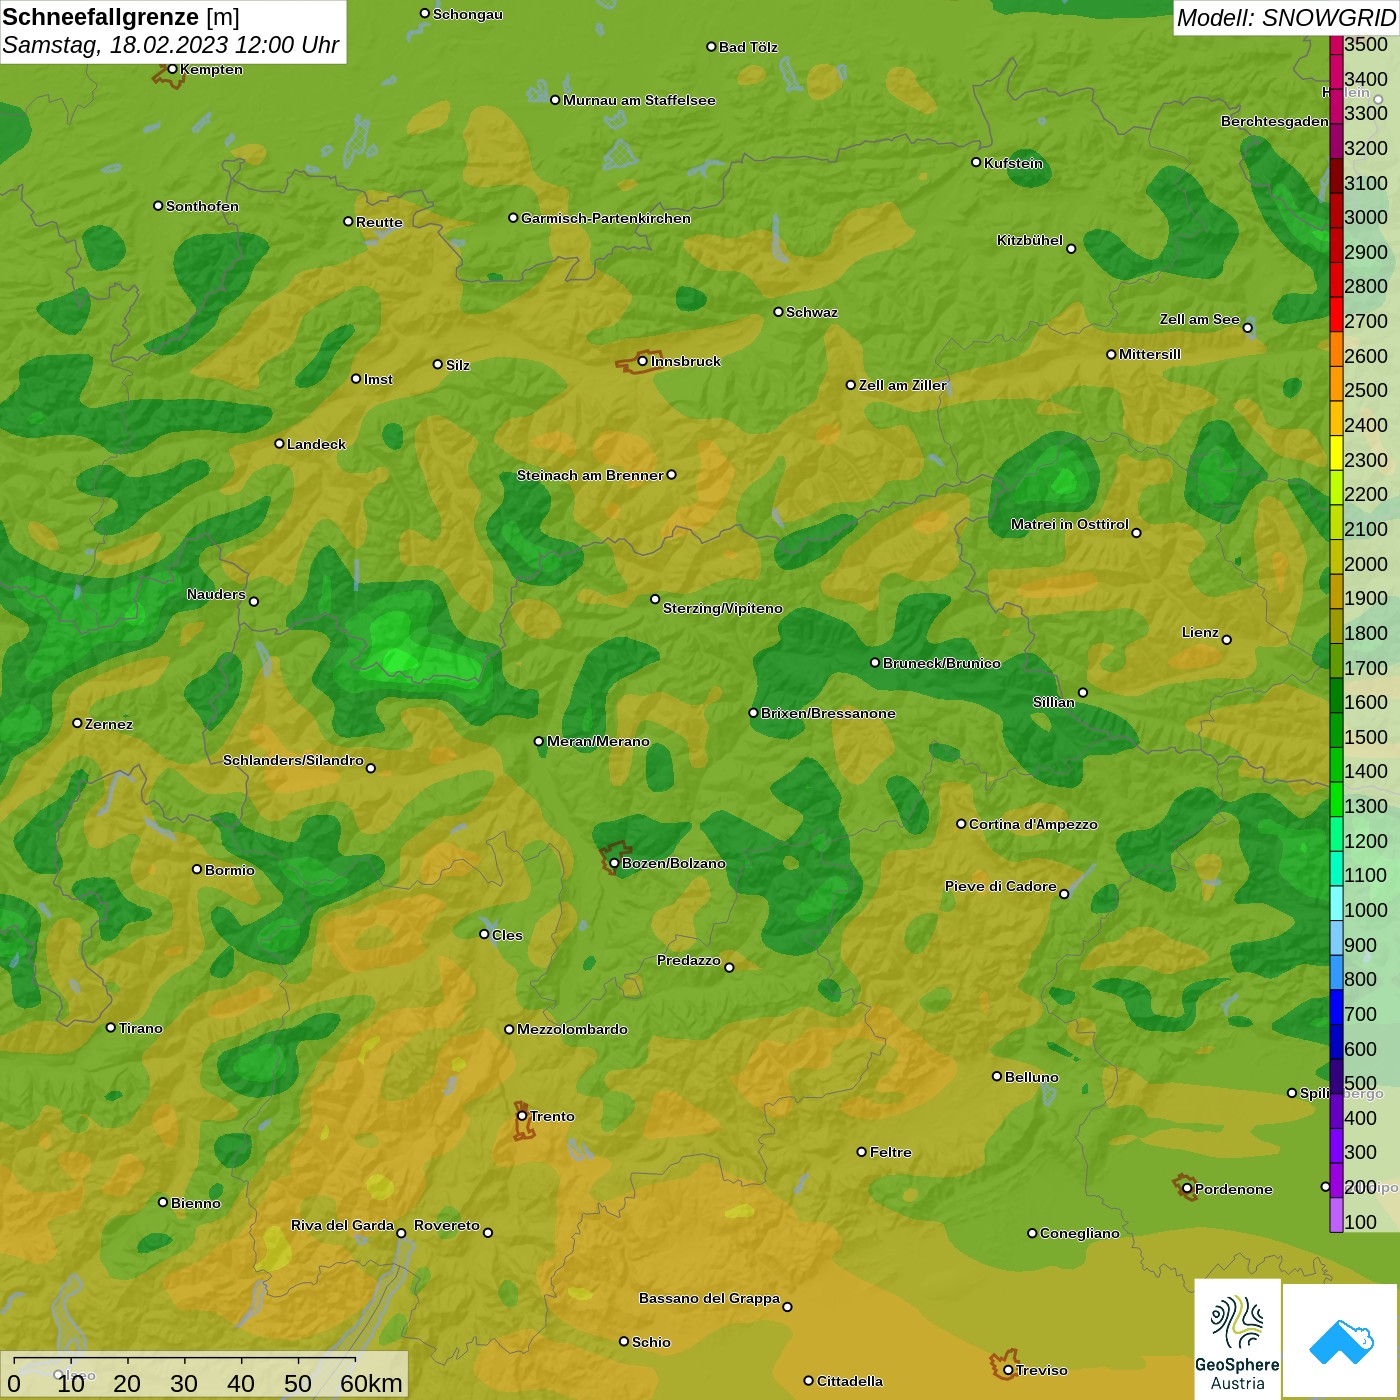Click the 2000 legend value

tap(1366, 564)
